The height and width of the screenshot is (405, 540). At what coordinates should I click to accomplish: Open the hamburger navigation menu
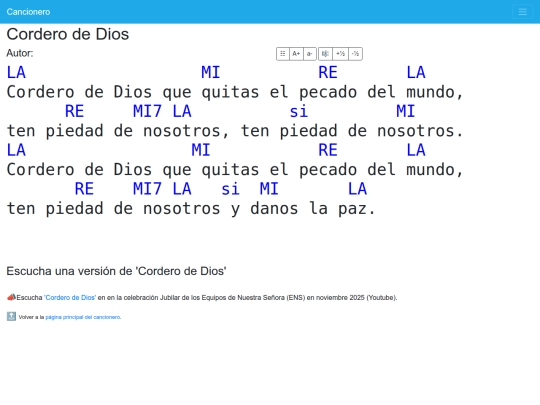[522, 12]
